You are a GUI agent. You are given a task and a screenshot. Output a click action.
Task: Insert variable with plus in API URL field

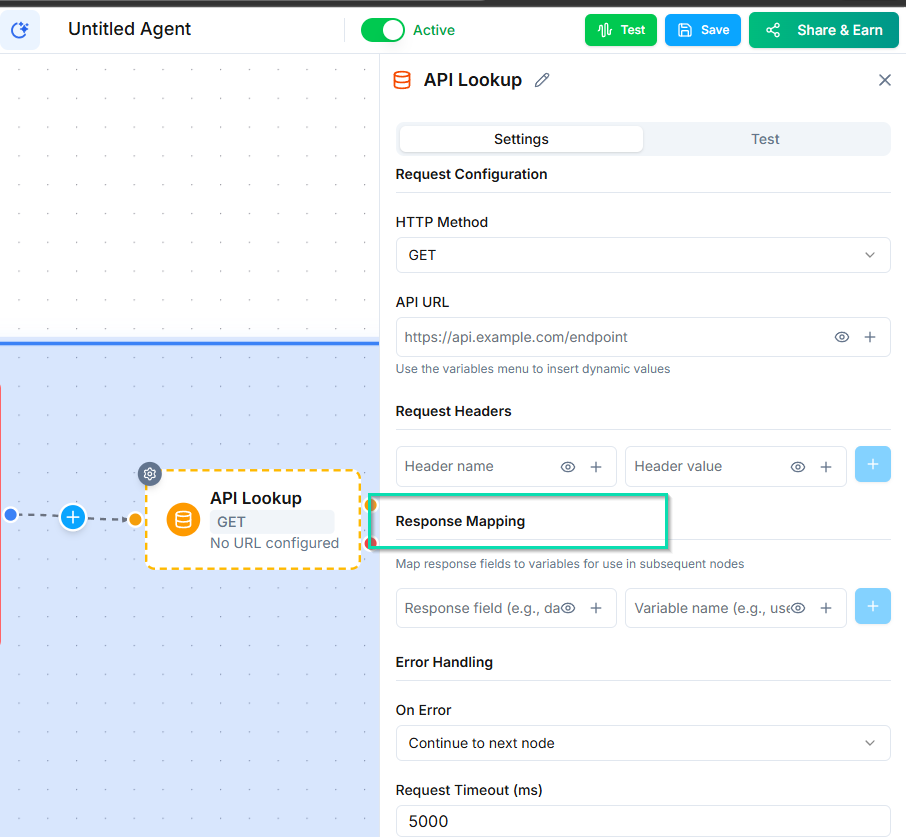pos(870,337)
